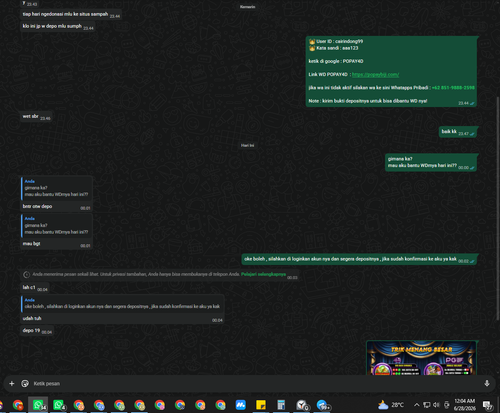Open Calculator from the taskbar
The width and height of the screenshot is (500, 413).
[281, 405]
